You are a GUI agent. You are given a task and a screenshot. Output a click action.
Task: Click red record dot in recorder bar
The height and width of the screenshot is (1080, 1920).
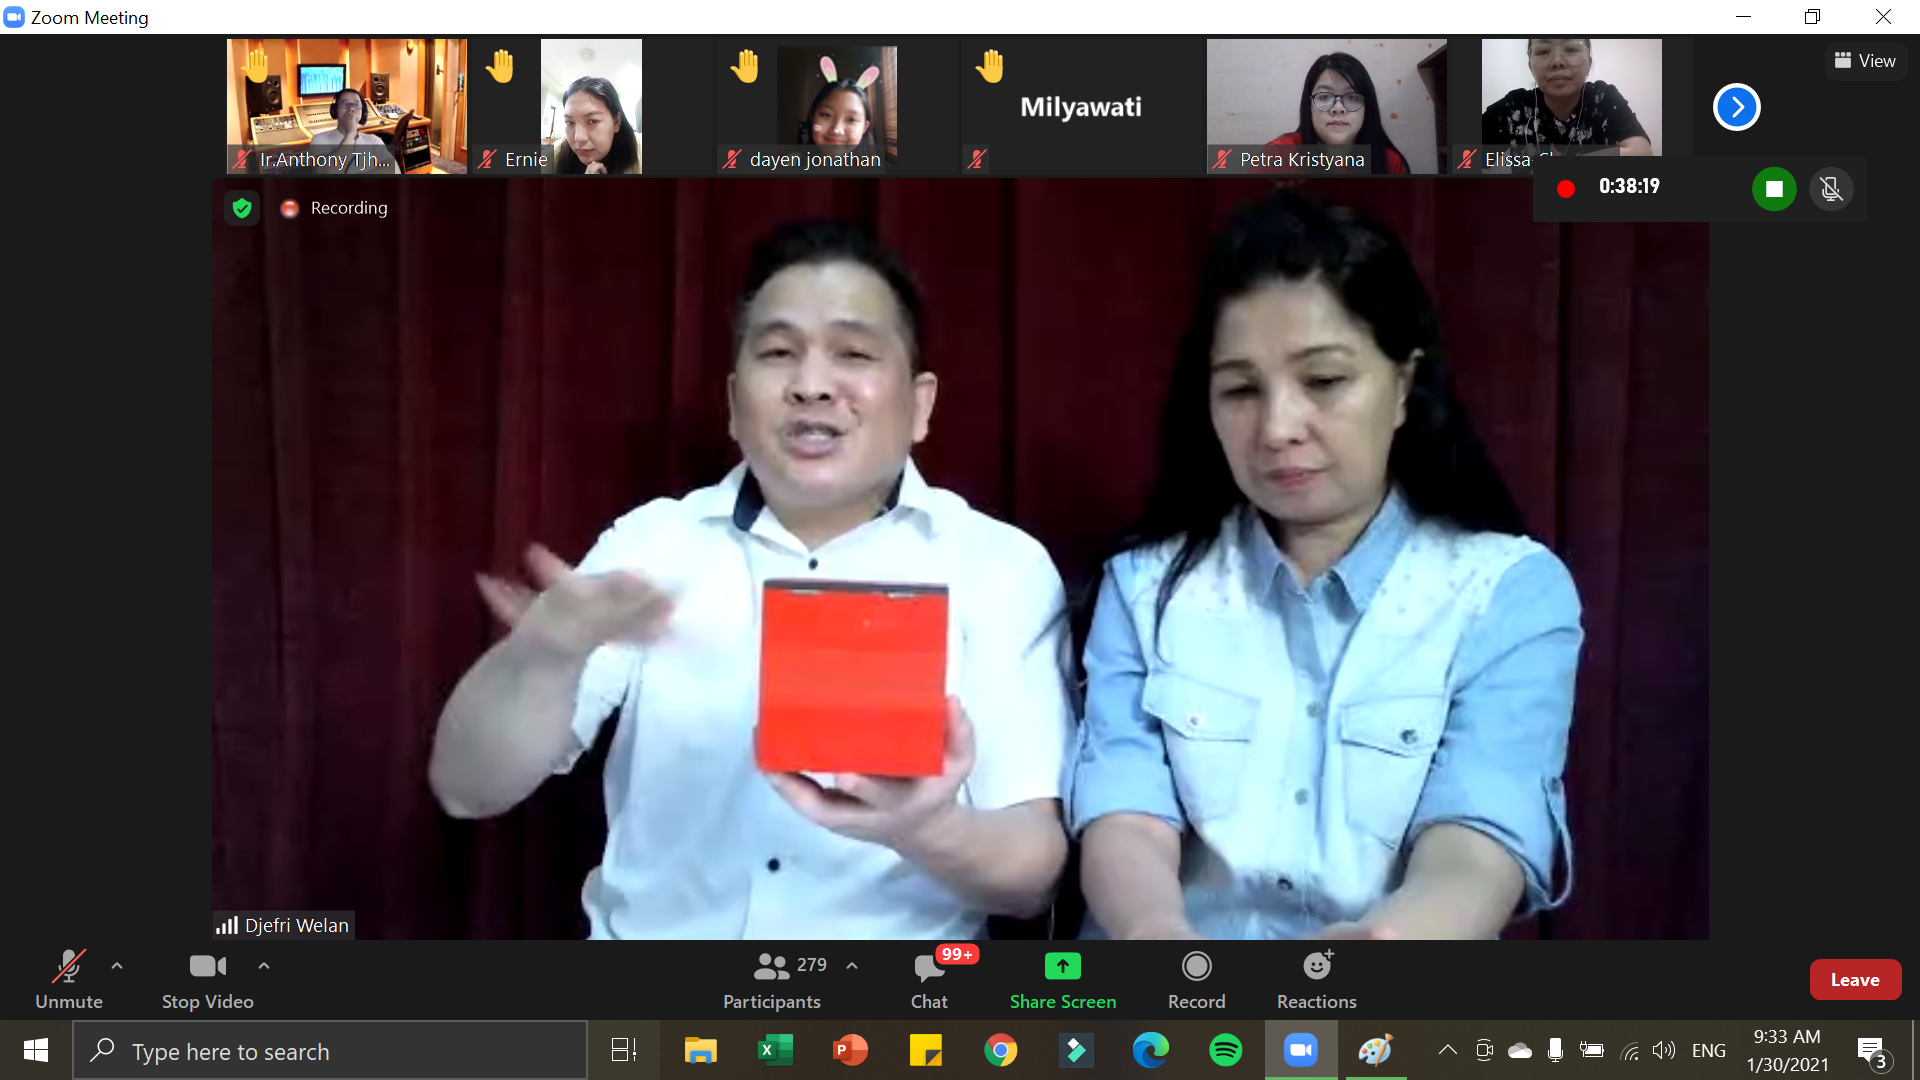[x=1566, y=188]
